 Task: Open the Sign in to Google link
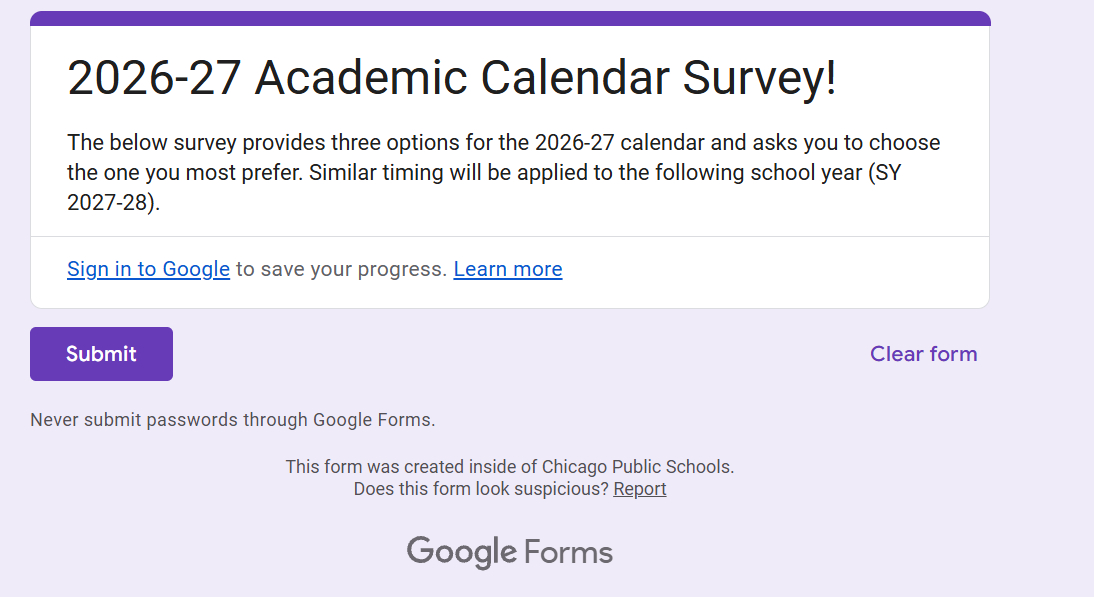pos(148,269)
